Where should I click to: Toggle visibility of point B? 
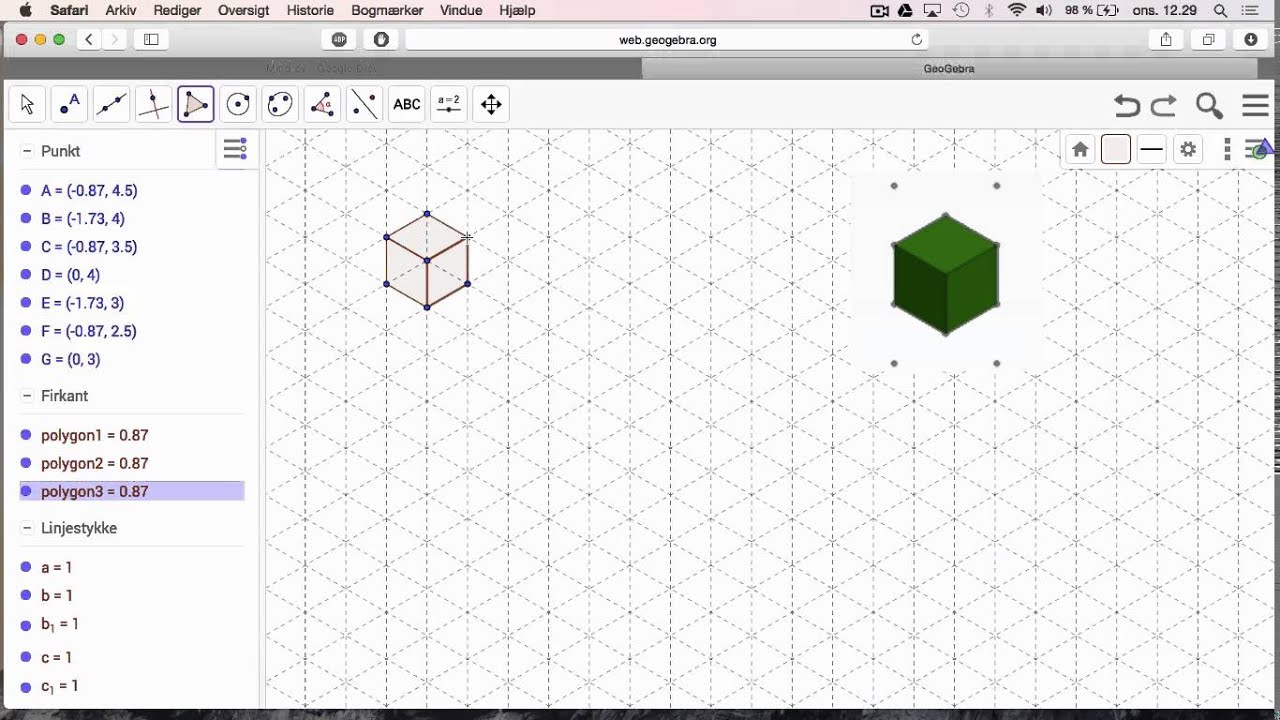[26, 218]
